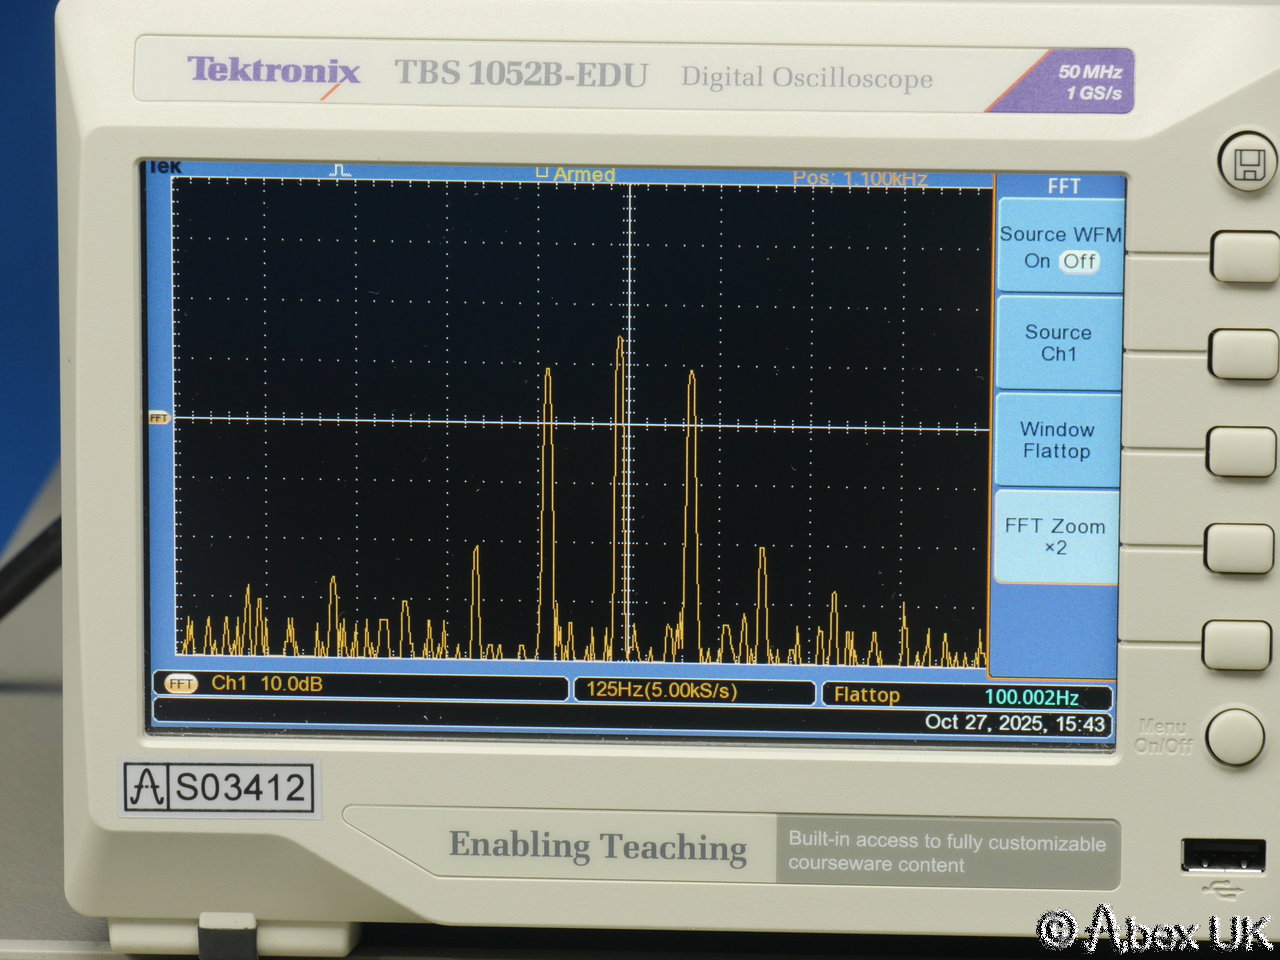Click the FFT marker on left graticule edge
Image resolution: width=1280 pixels, height=960 pixels.
click(159, 417)
